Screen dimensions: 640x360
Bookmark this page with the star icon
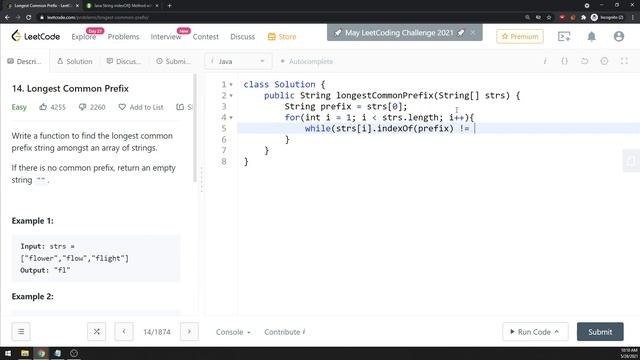click(x=549, y=18)
